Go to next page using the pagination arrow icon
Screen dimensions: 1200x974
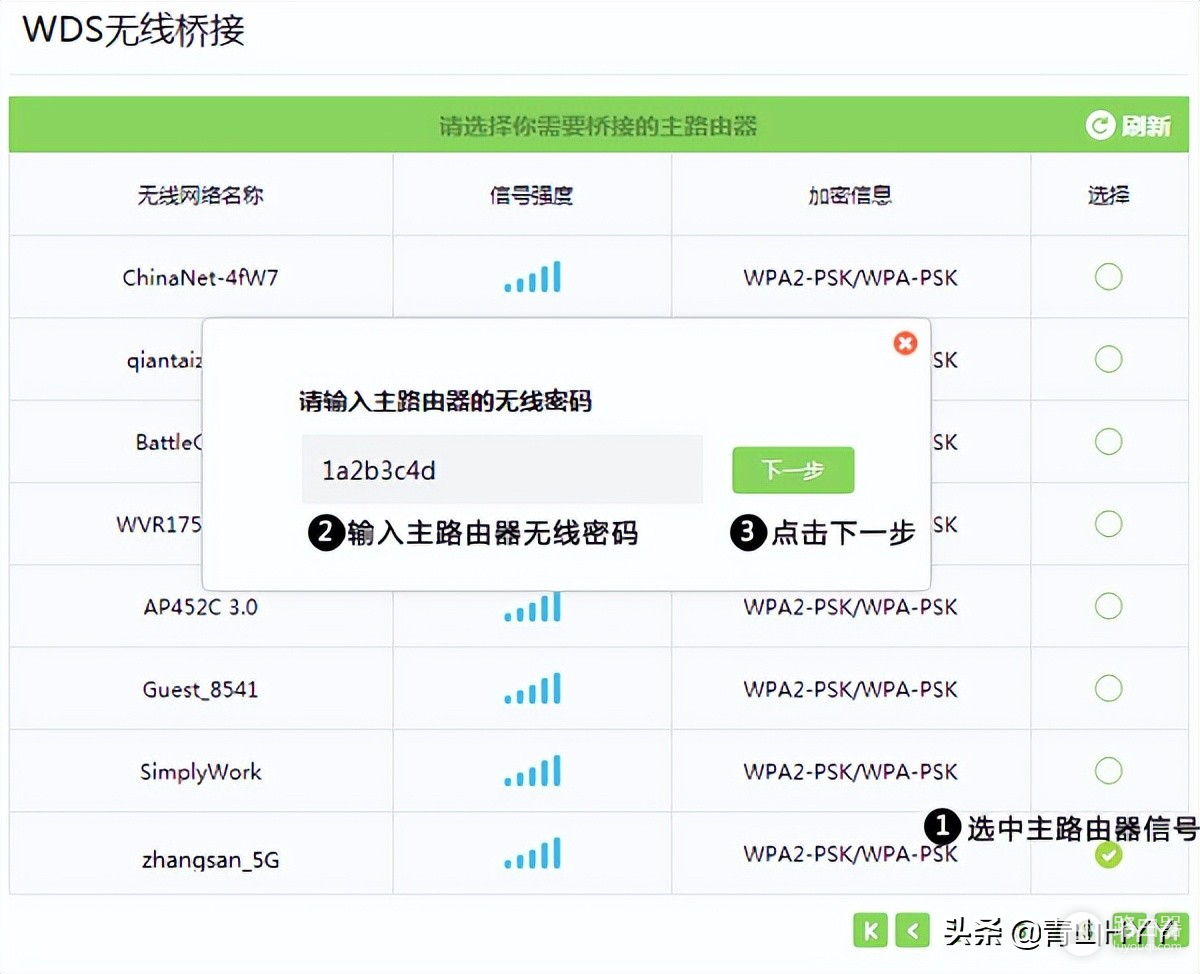1131,929
